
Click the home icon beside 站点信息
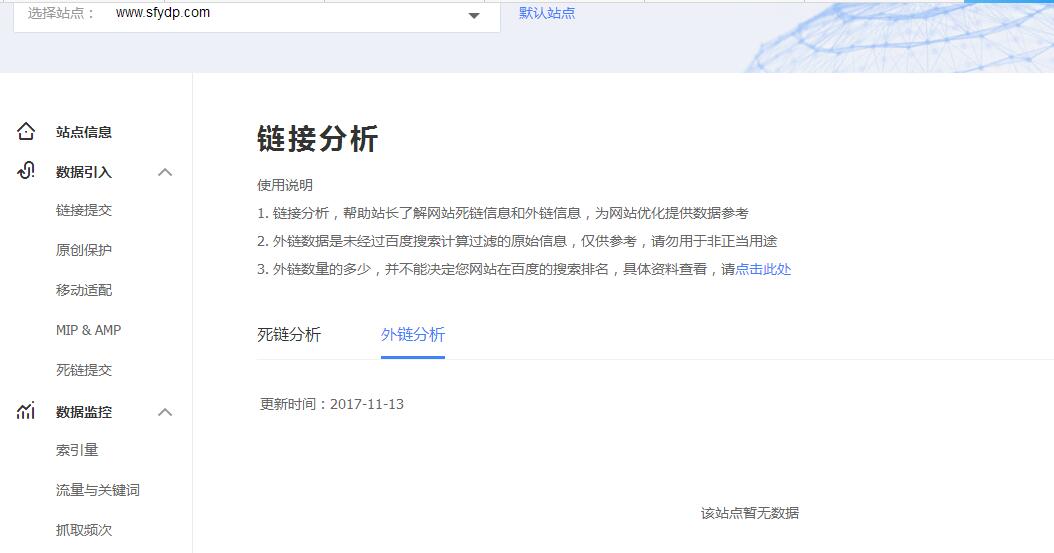26,131
